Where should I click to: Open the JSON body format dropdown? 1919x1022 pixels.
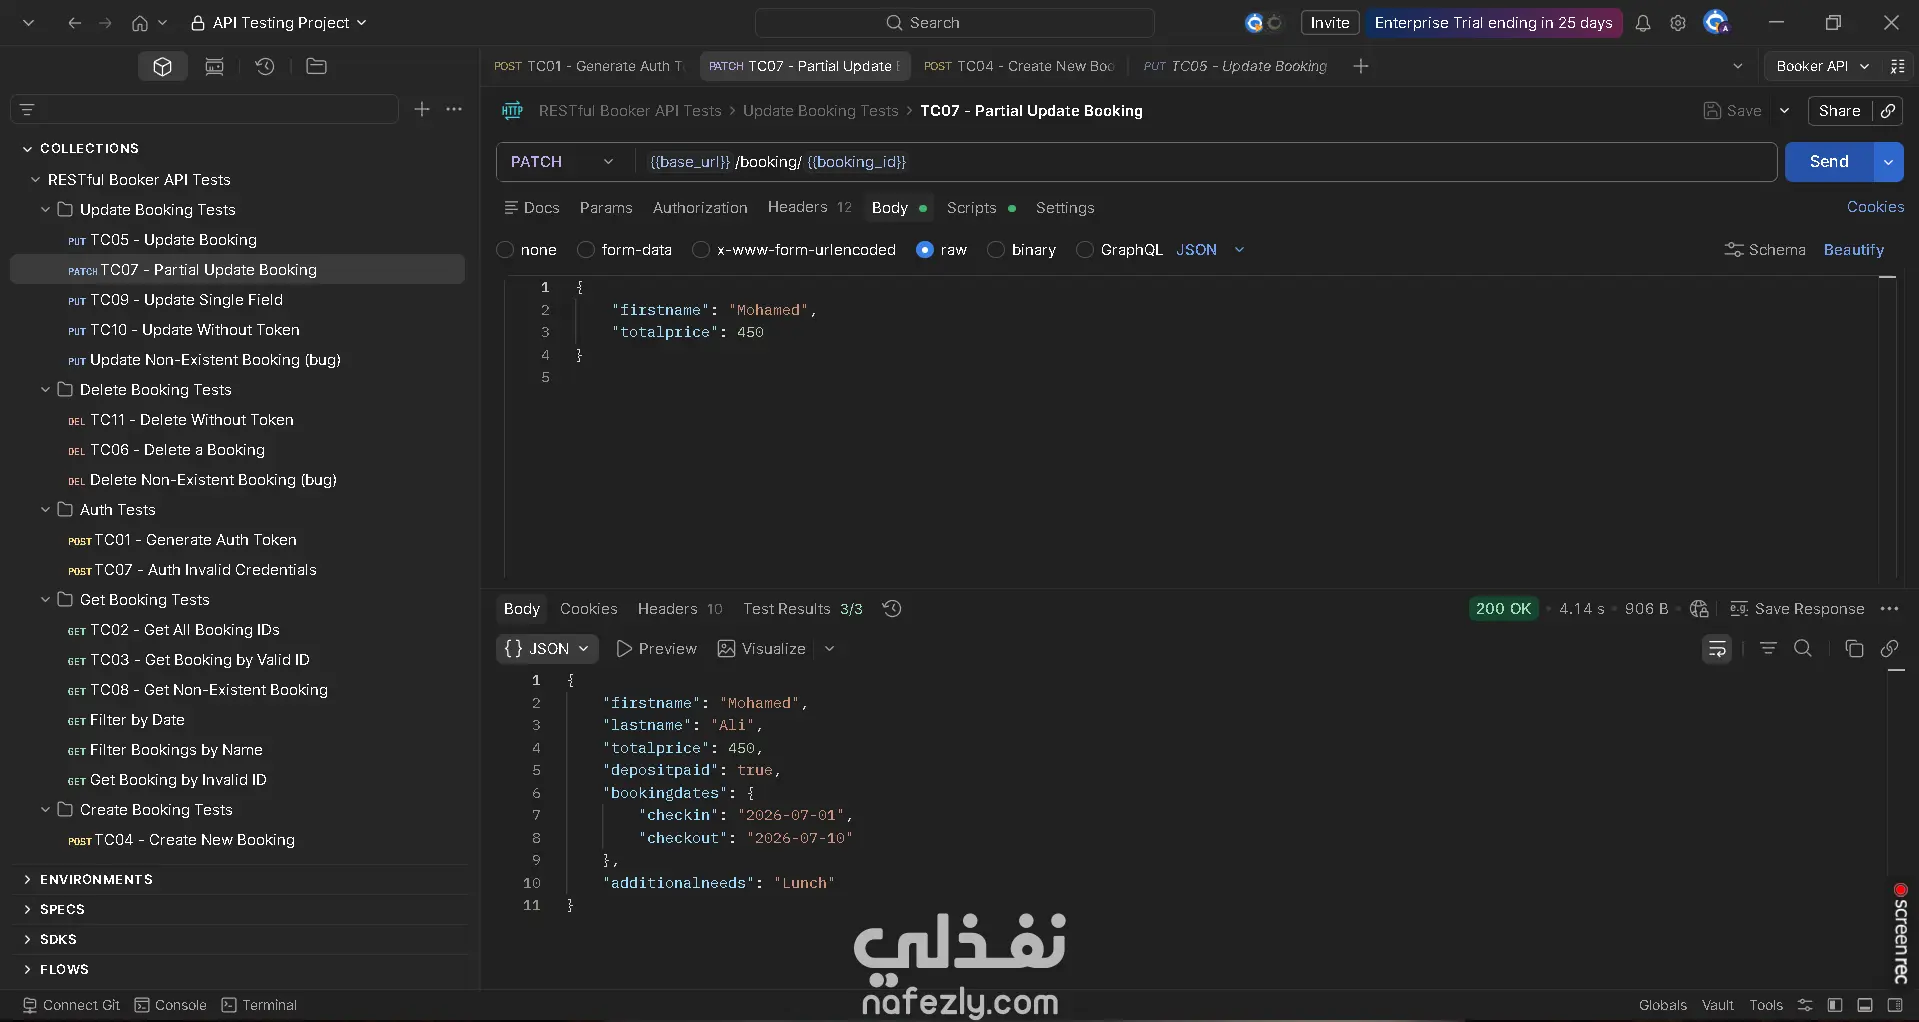pos(1210,250)
